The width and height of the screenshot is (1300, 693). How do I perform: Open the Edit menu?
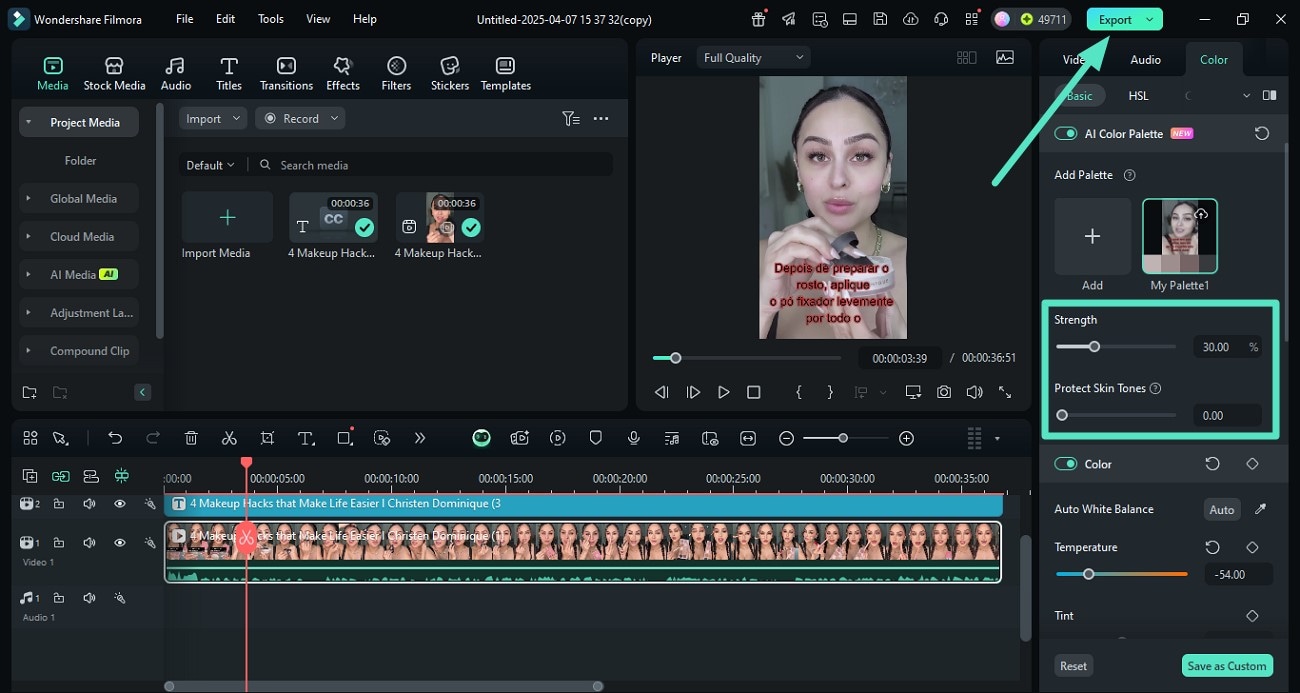tap(226, 19)
